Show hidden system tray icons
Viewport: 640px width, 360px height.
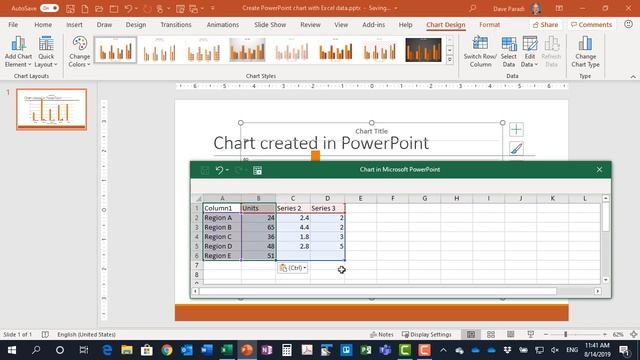(443, 350)
